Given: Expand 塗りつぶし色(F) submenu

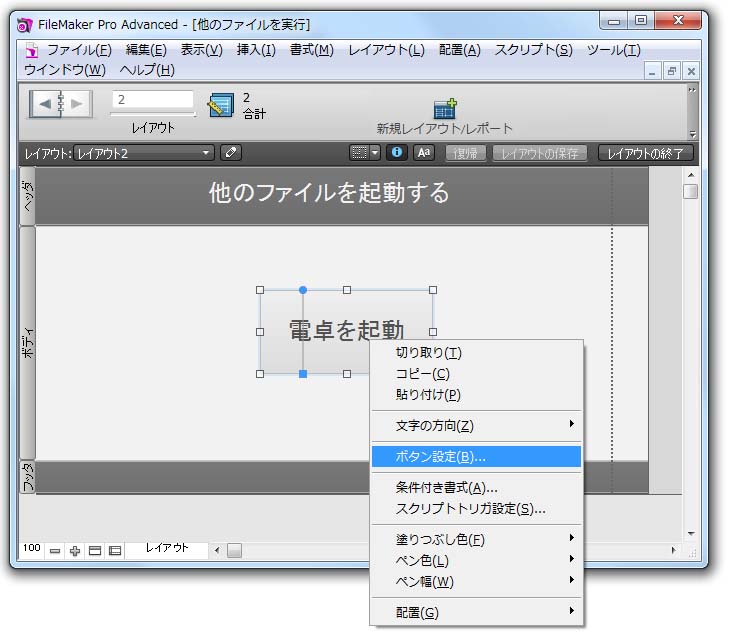Looking at the screenshot, I should tap(476, 539).
